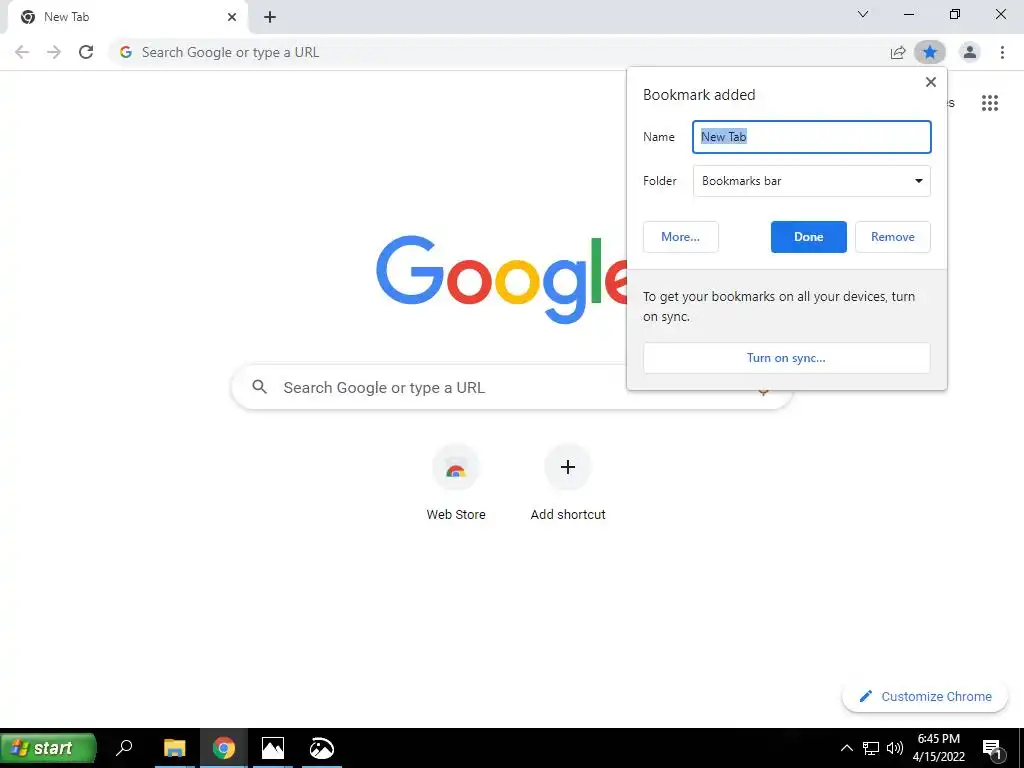The width and height of the screenshot is (1024, 768).
Task: Click the bookmark Name field
Action: coord(812,137)
